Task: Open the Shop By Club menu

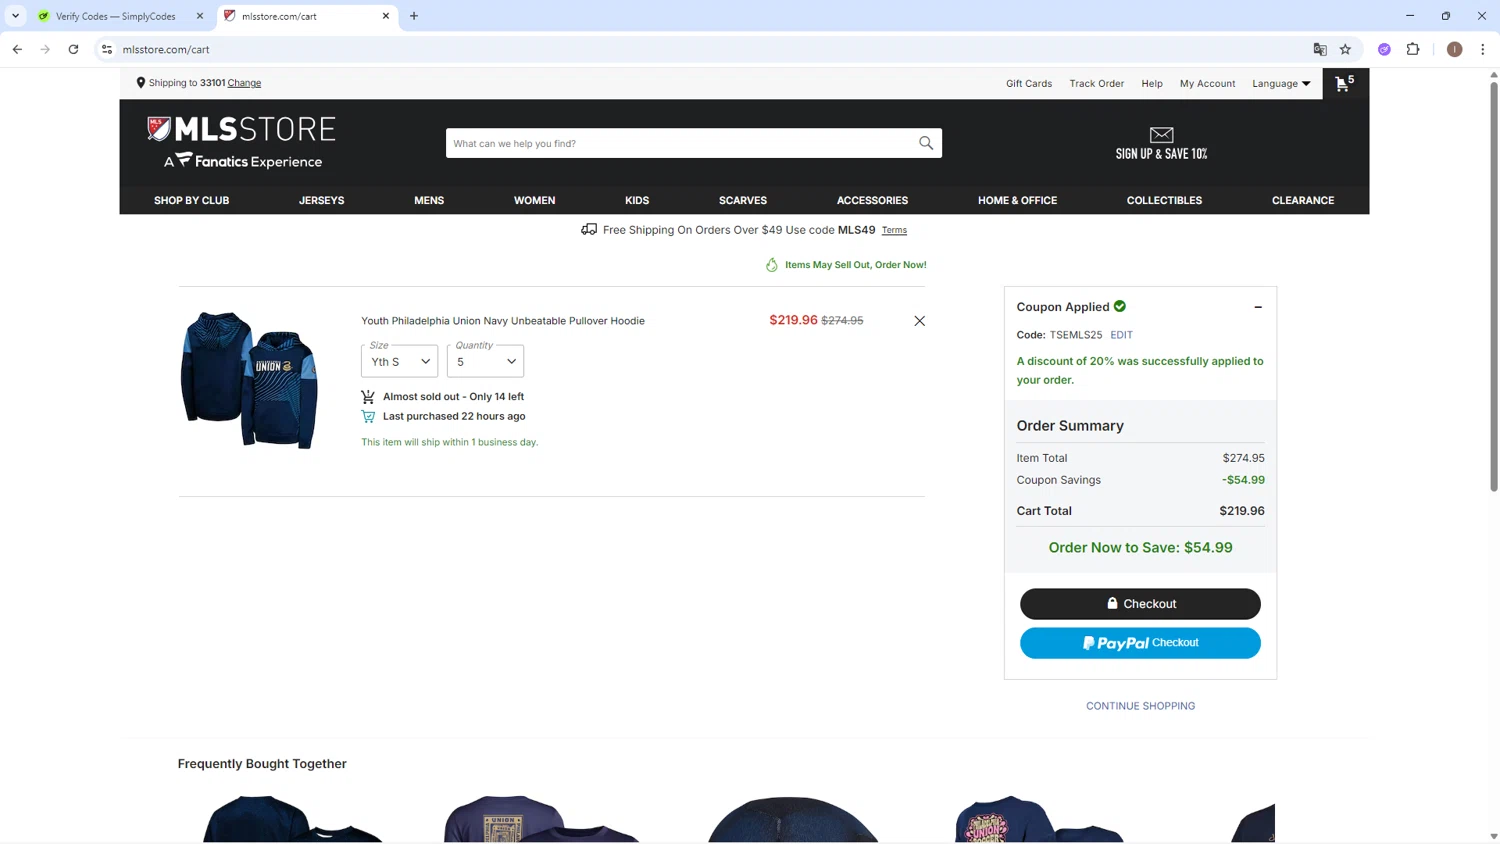Action: click(191, 200)
